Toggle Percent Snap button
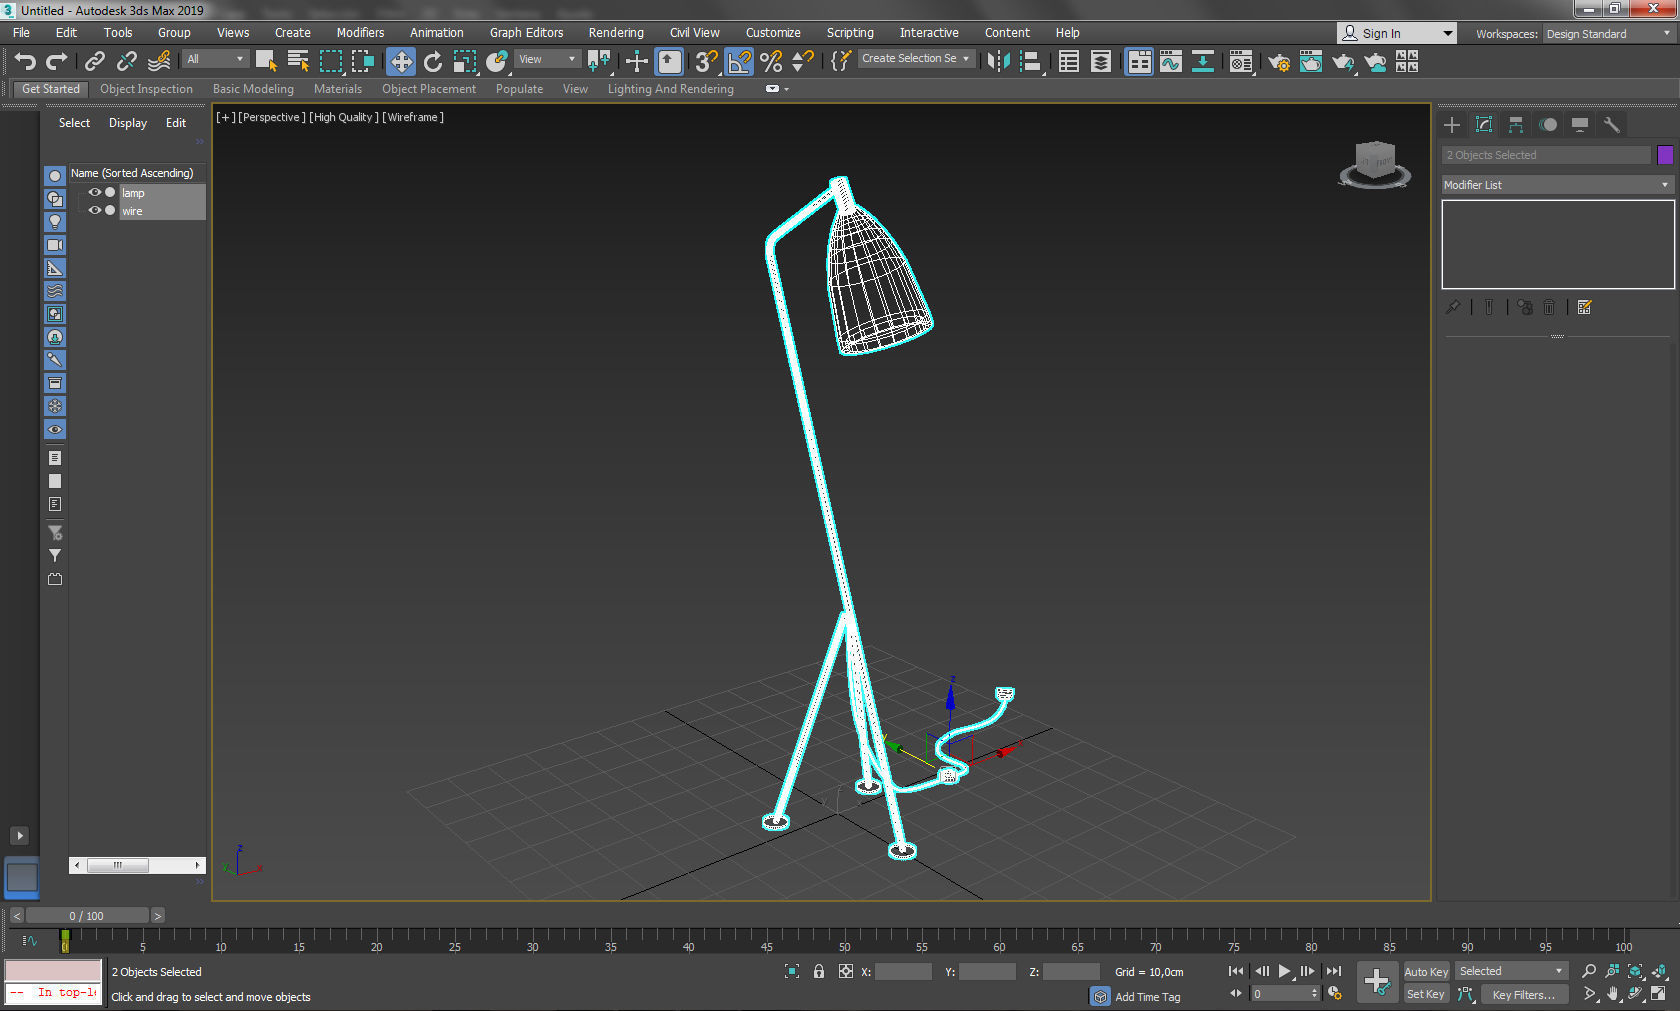The width and height of the screenshot is (1680, 1011). (x=771, y=62)
